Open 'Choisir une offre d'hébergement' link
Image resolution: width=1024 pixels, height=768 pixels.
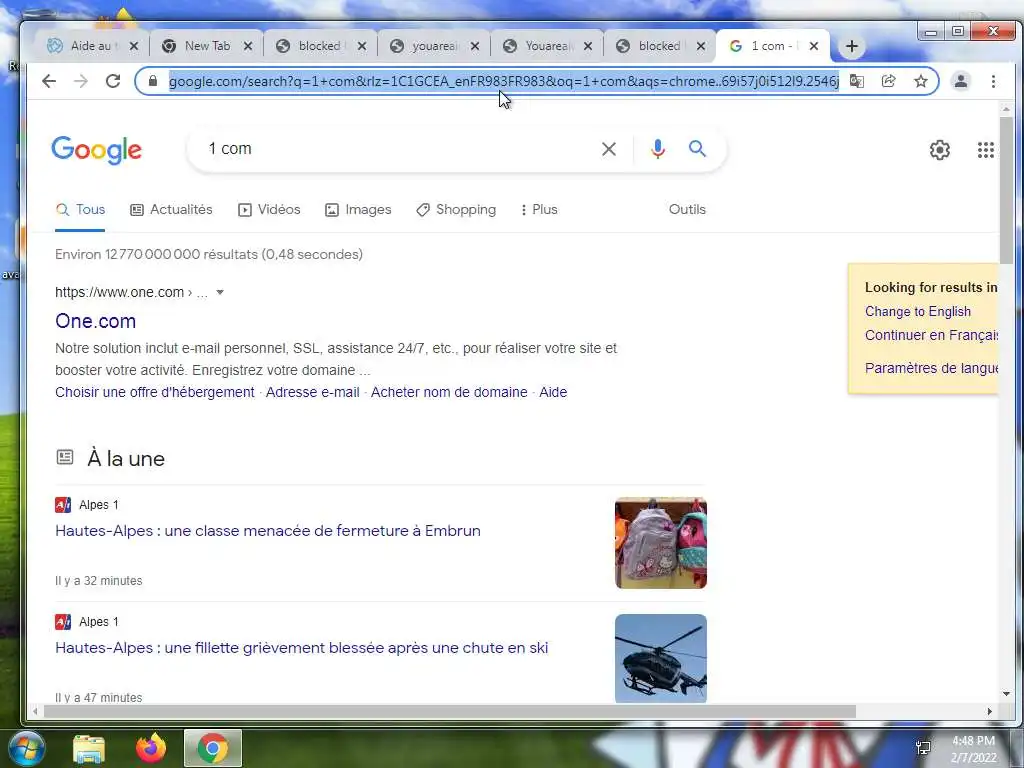(x=155, y=392)
